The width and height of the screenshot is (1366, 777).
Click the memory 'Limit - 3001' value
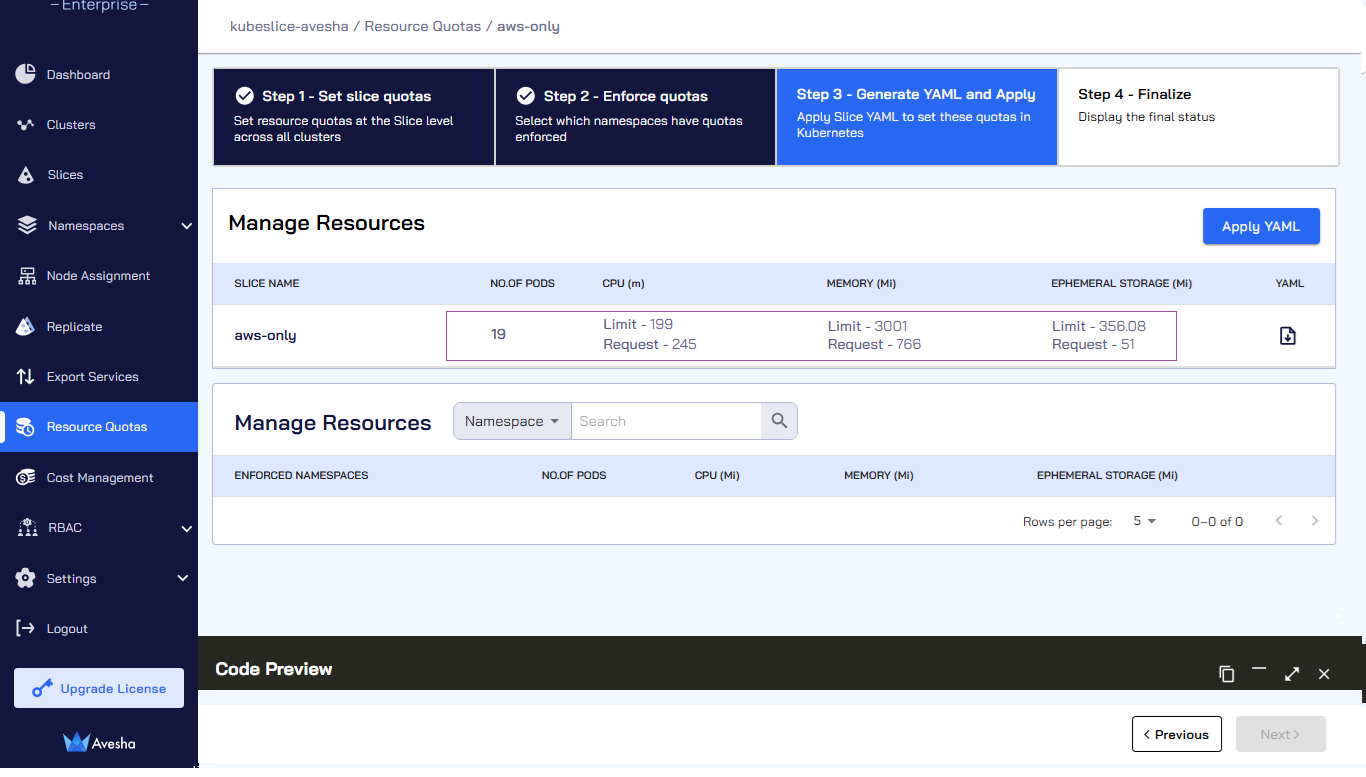[x=868, y=326]
